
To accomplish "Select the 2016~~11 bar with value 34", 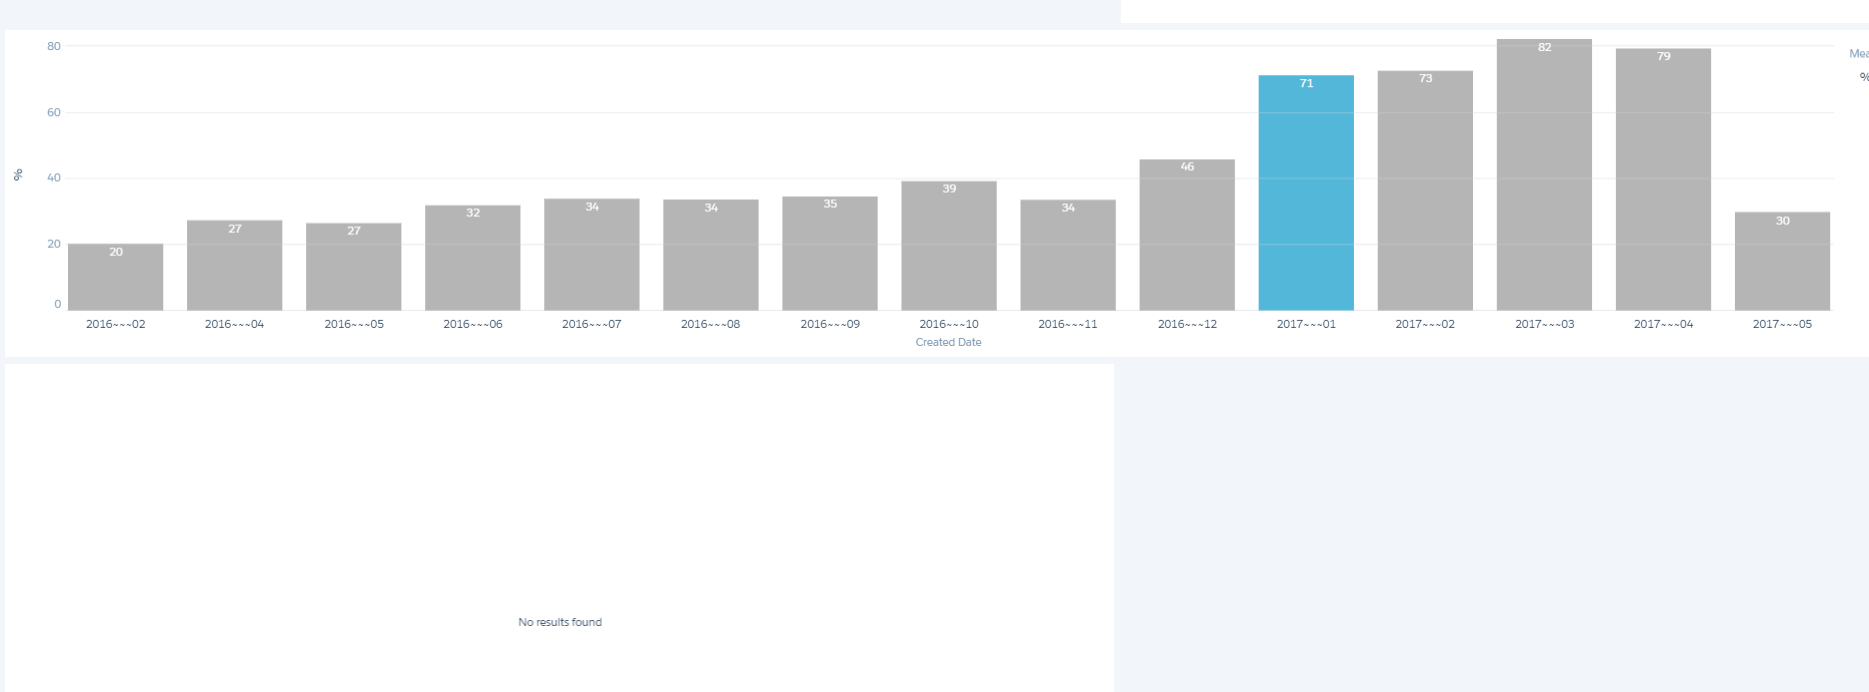I will pyautogui.click(x=1068, y=255).
